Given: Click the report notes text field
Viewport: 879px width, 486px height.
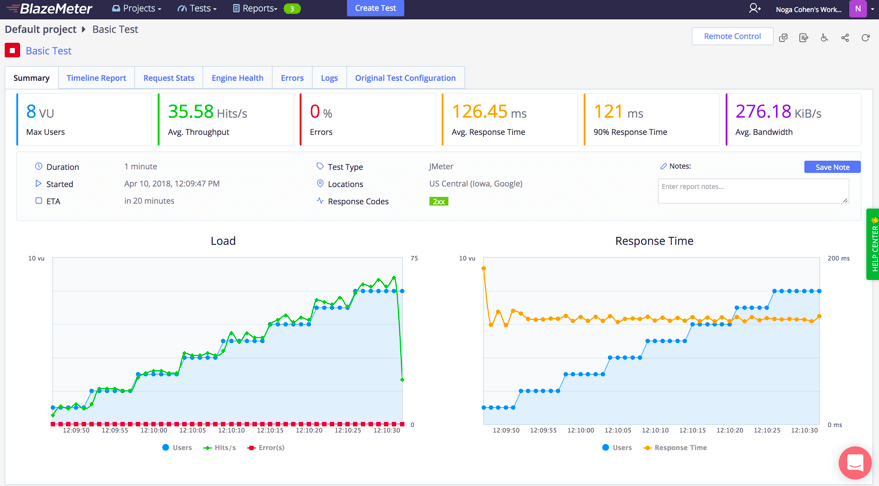Looking at the screenshot, I should [752, 190].
